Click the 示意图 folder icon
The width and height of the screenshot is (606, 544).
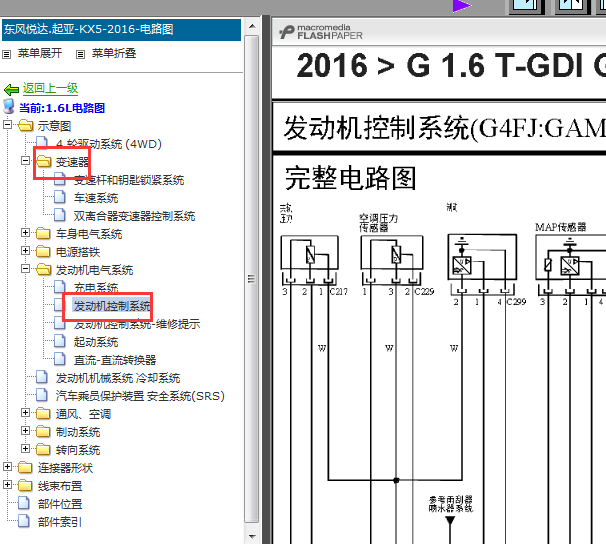26,125
